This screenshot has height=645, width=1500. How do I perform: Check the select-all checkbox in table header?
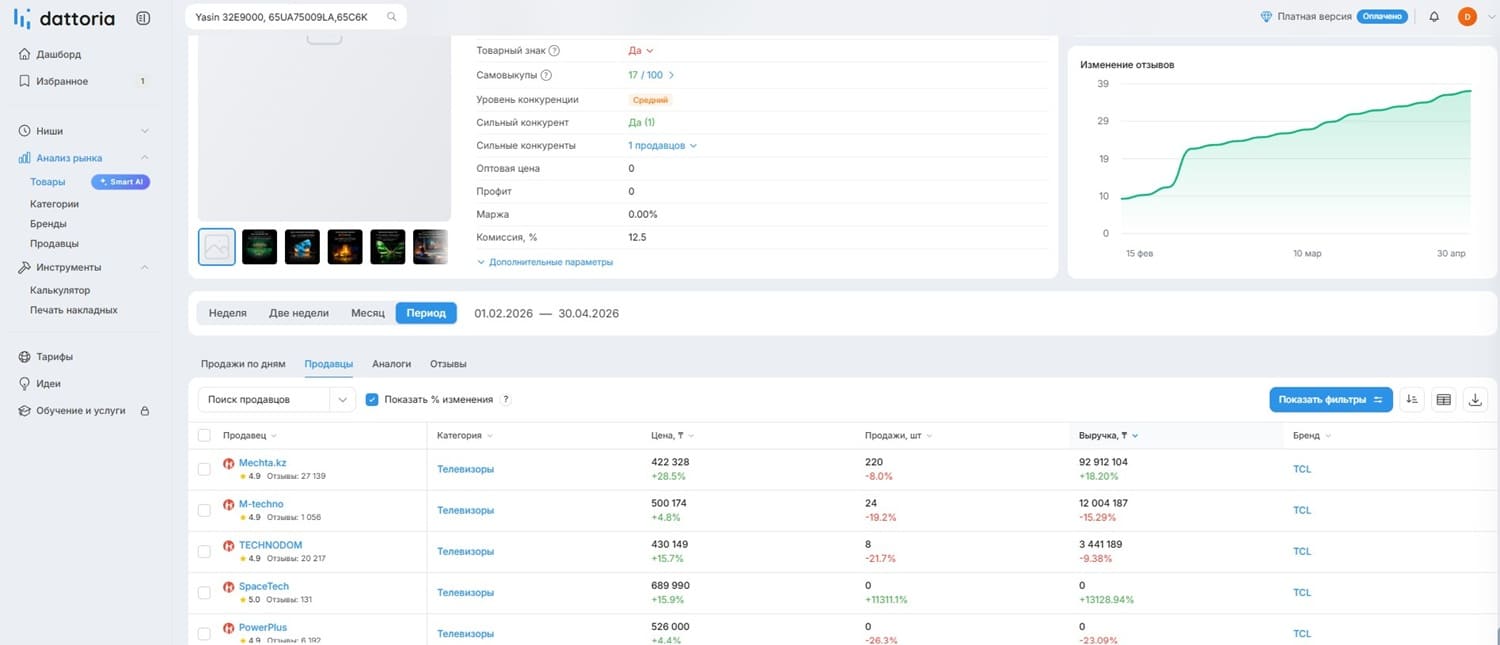pos(205,436)
